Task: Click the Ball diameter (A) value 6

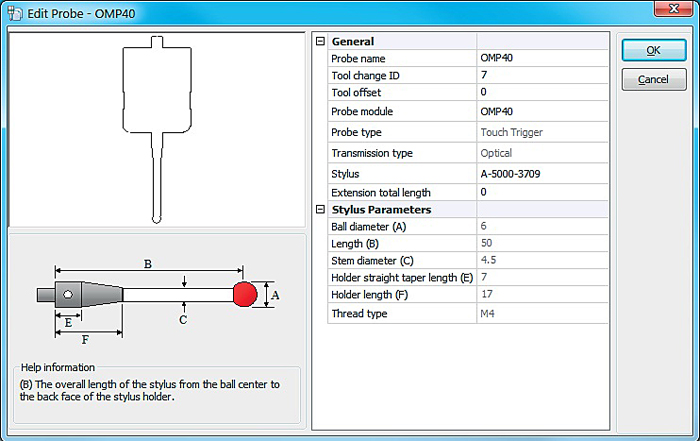Action: (x=542, y=226)
